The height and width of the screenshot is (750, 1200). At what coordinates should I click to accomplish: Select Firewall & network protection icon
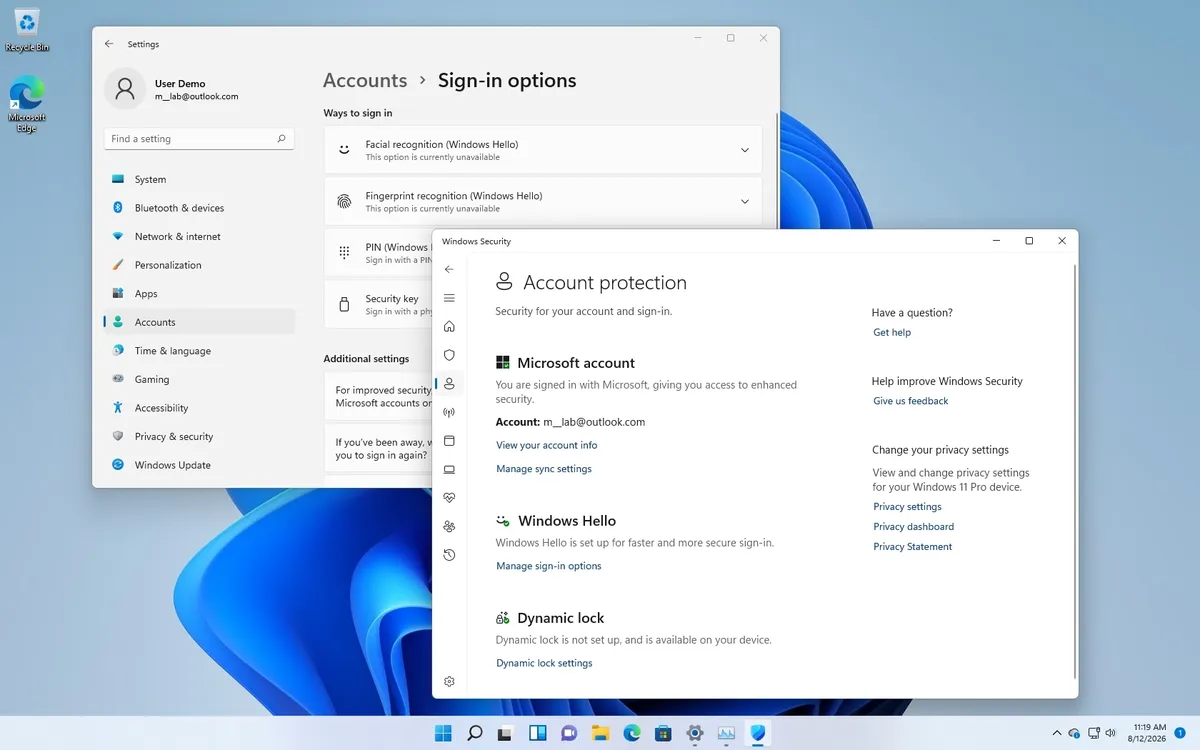click(x=449, y=412)
